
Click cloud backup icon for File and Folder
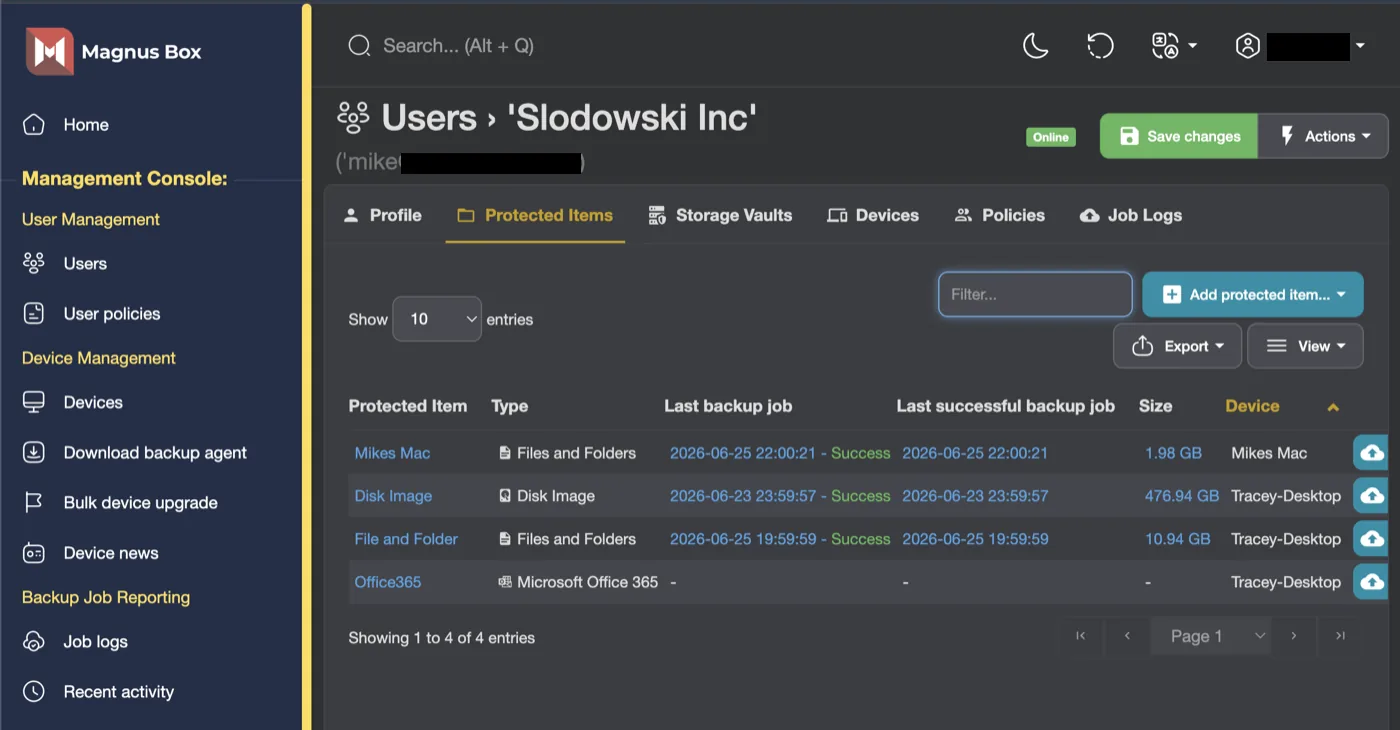pos(1372,538)
